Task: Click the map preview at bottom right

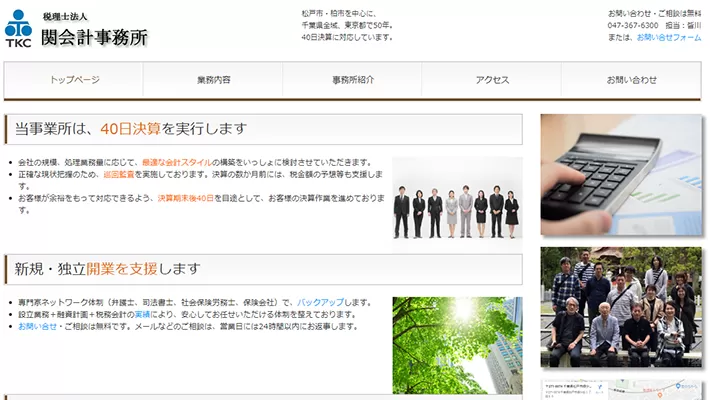Action: [620, 388]
